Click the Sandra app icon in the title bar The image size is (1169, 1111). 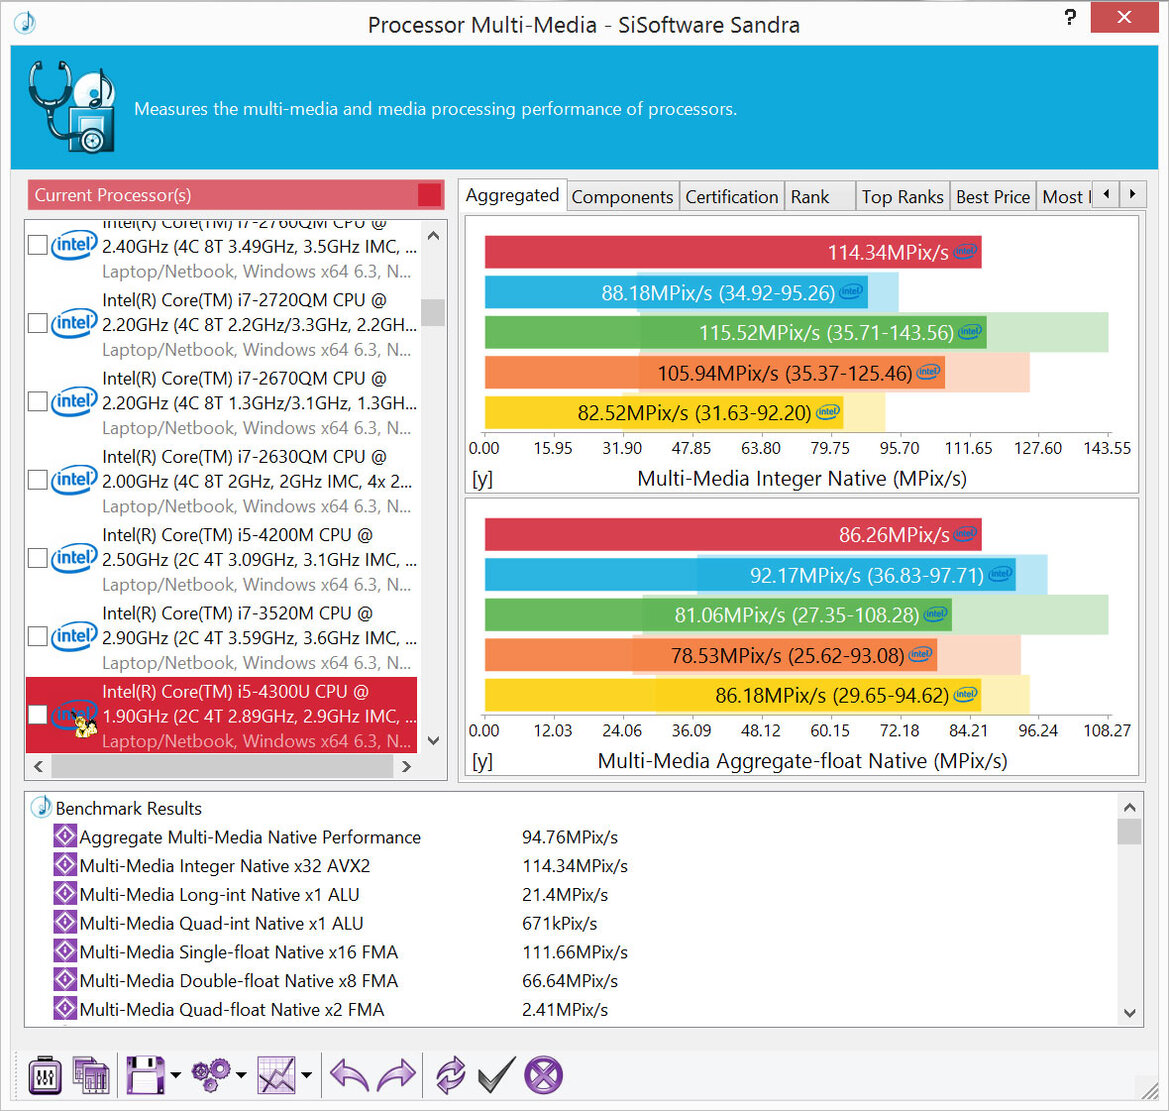pos(25,23)
